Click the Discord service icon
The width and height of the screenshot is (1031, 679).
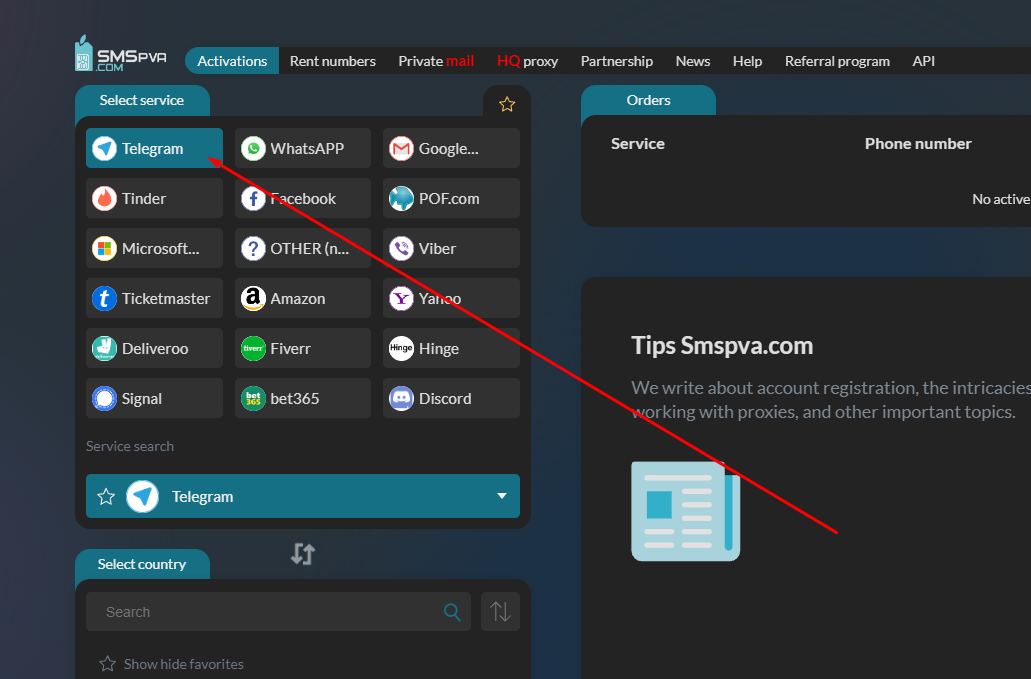pos(401,398)
